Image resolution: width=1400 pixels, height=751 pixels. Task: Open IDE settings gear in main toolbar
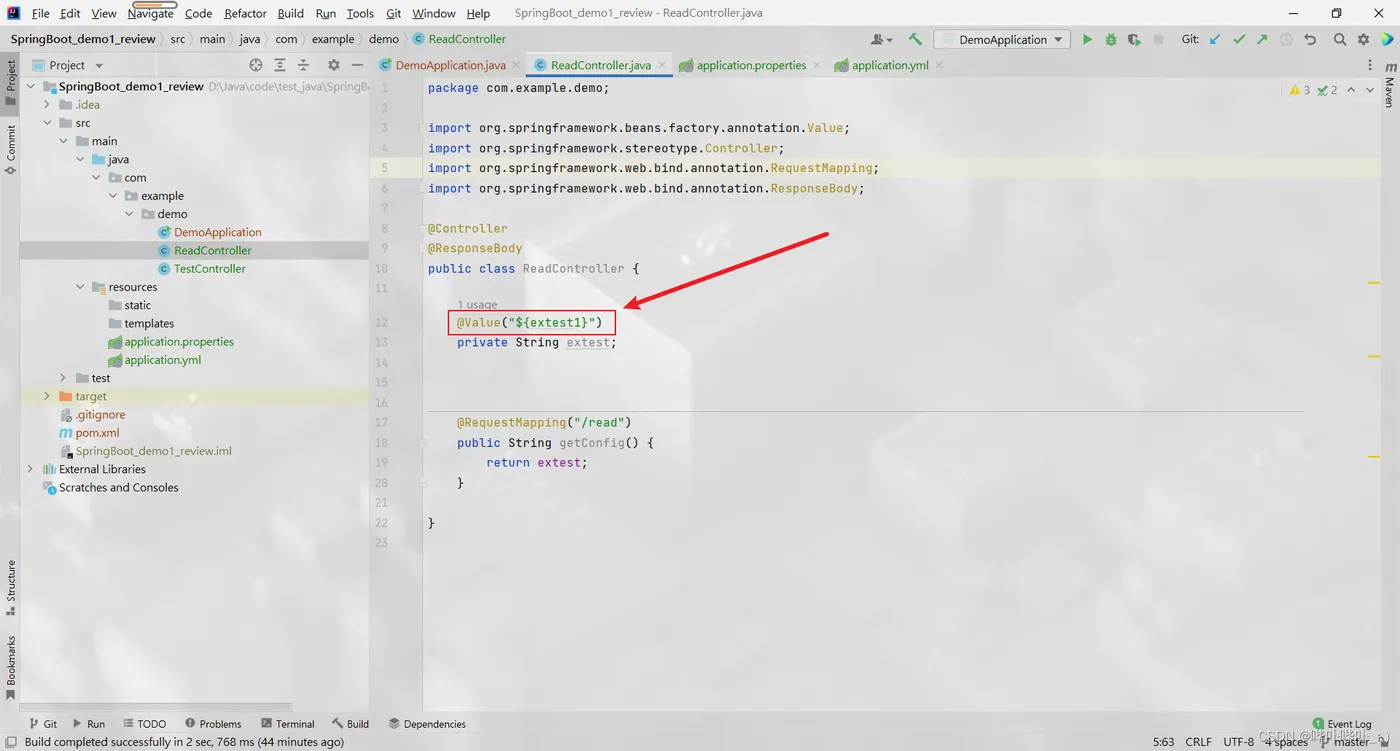click(x=1364, y=39)
